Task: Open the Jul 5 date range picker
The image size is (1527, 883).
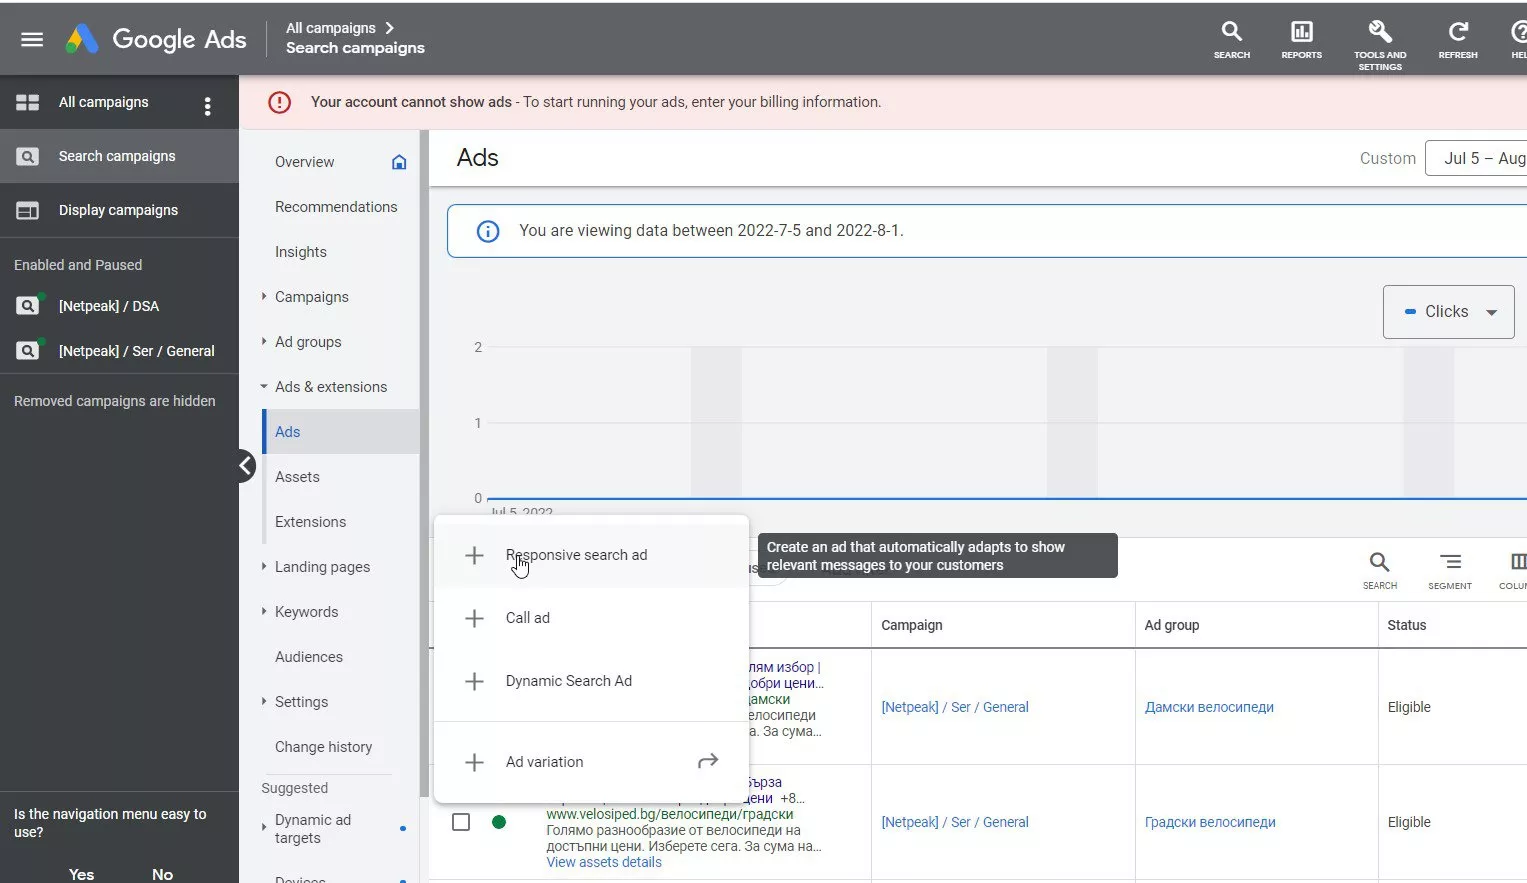Action: (x=1477, y=158)
